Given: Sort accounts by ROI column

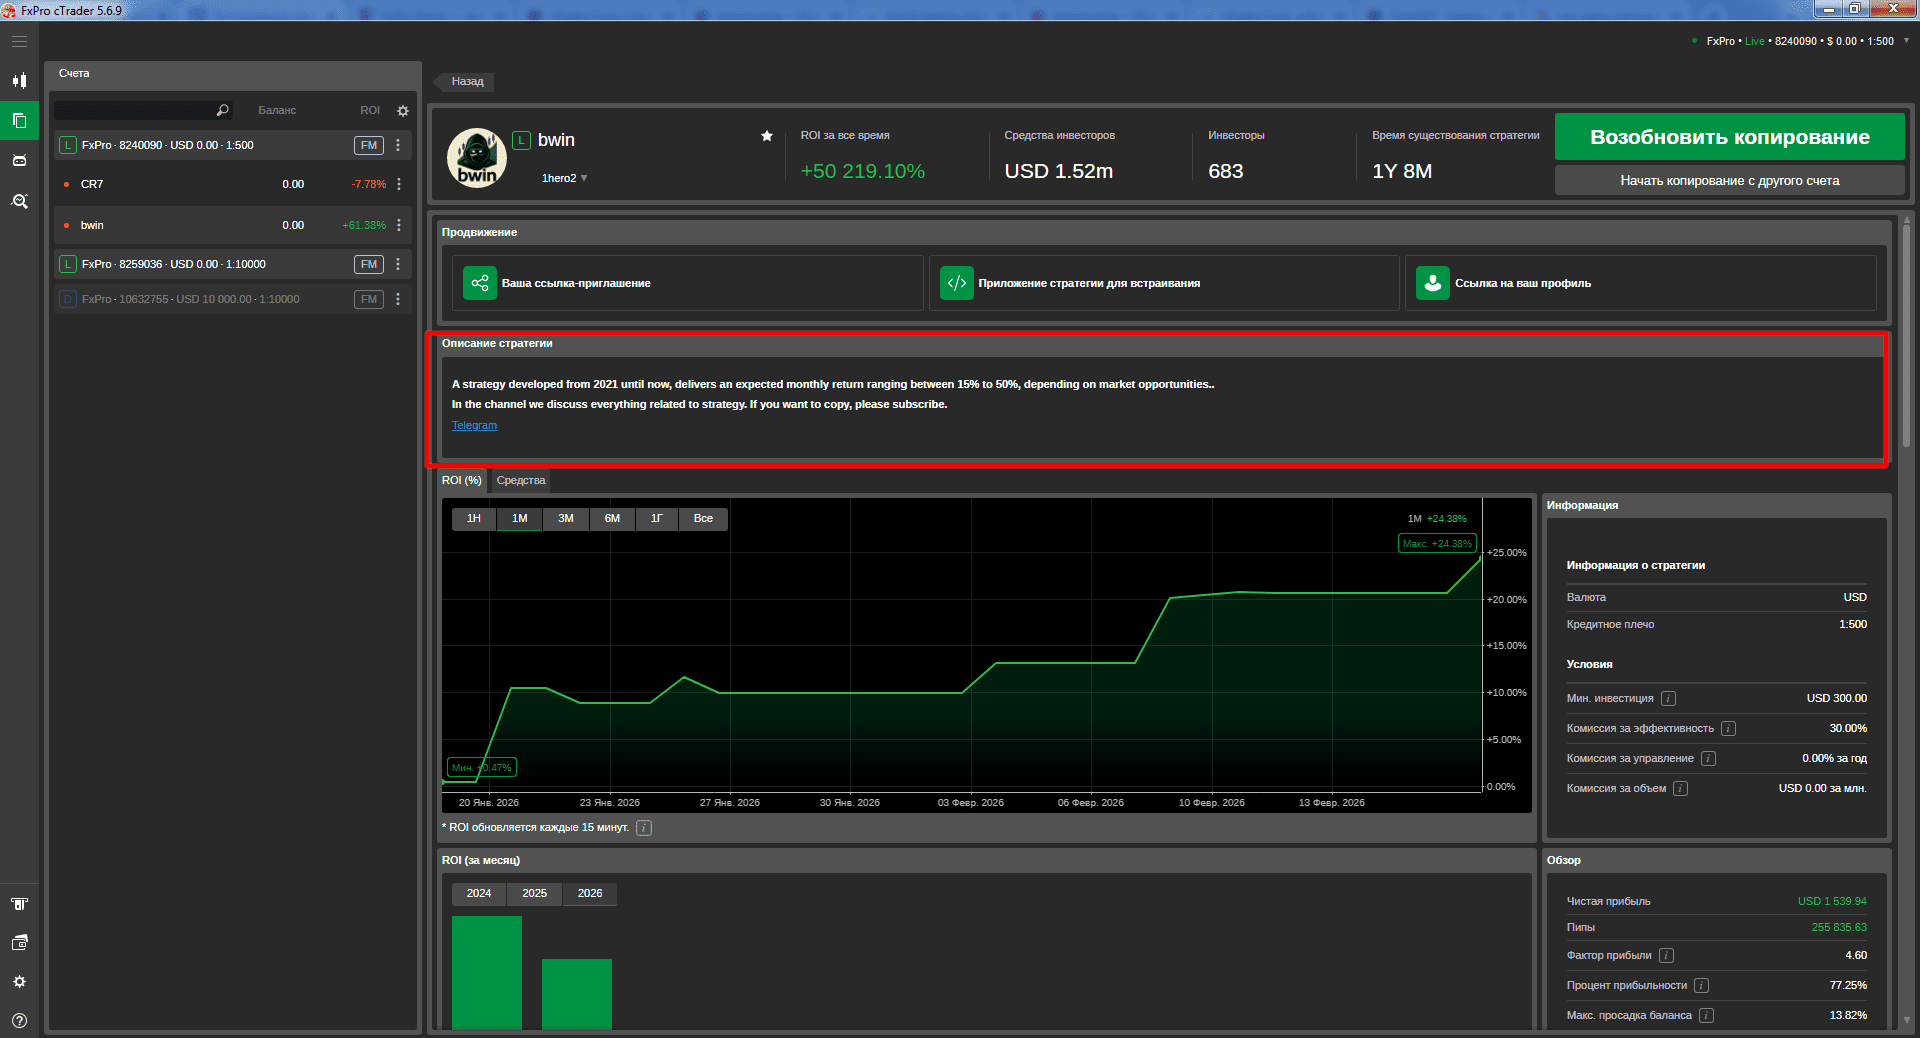Looking at the screenshot, I should [370, 111].
